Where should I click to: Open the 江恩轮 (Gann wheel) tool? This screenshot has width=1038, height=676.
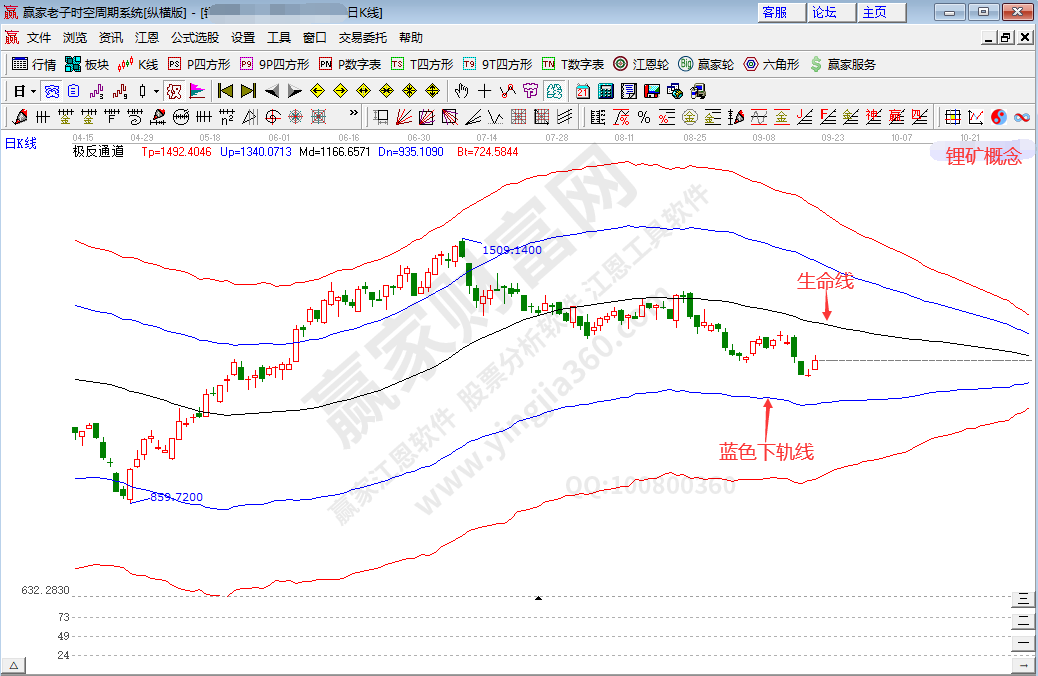point(640,64)
